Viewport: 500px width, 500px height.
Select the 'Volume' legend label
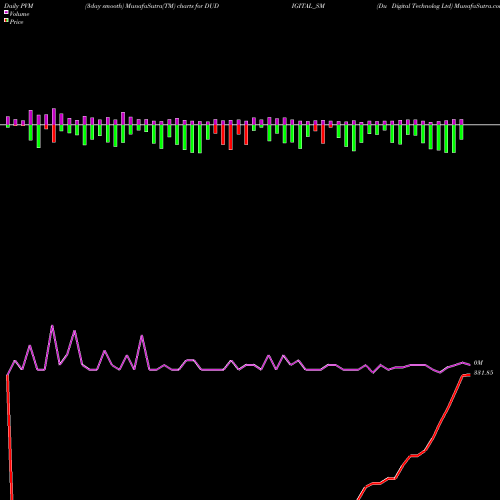point(19,14)
